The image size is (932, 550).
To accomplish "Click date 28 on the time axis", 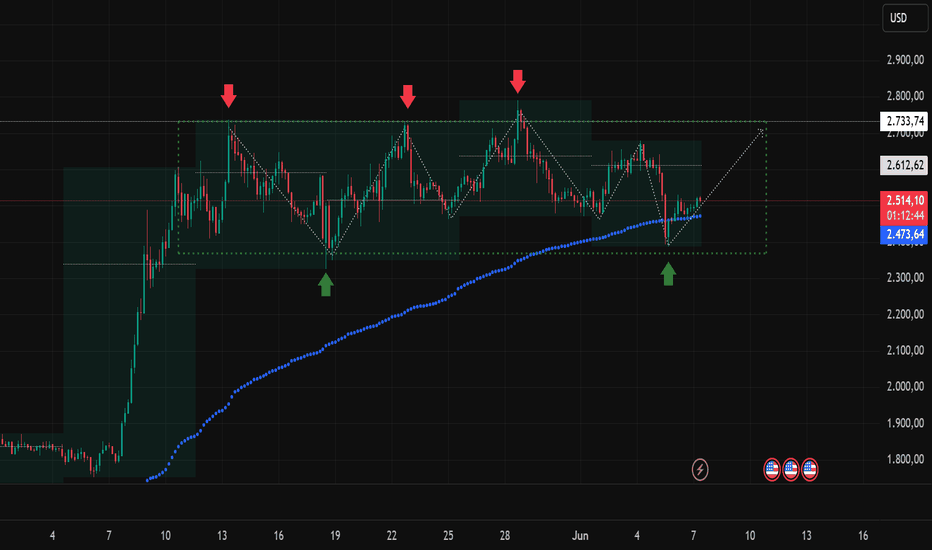I will coord(505,536).
